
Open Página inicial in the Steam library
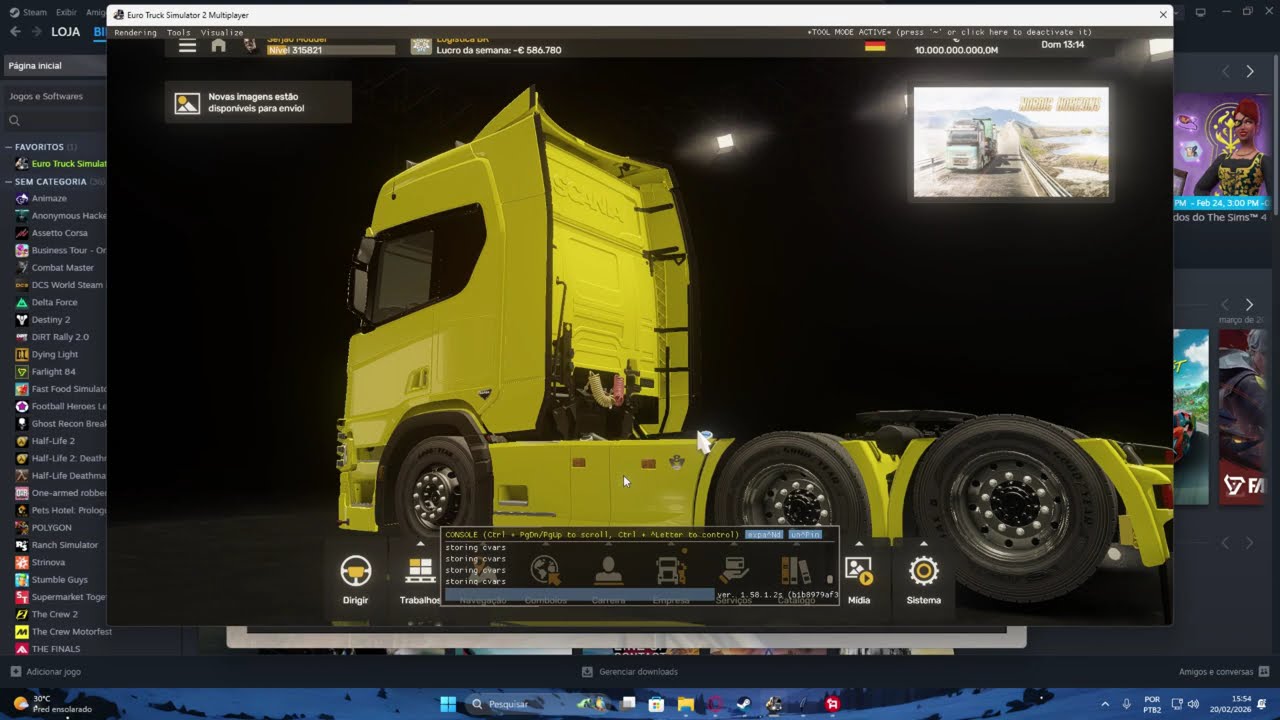54,65
